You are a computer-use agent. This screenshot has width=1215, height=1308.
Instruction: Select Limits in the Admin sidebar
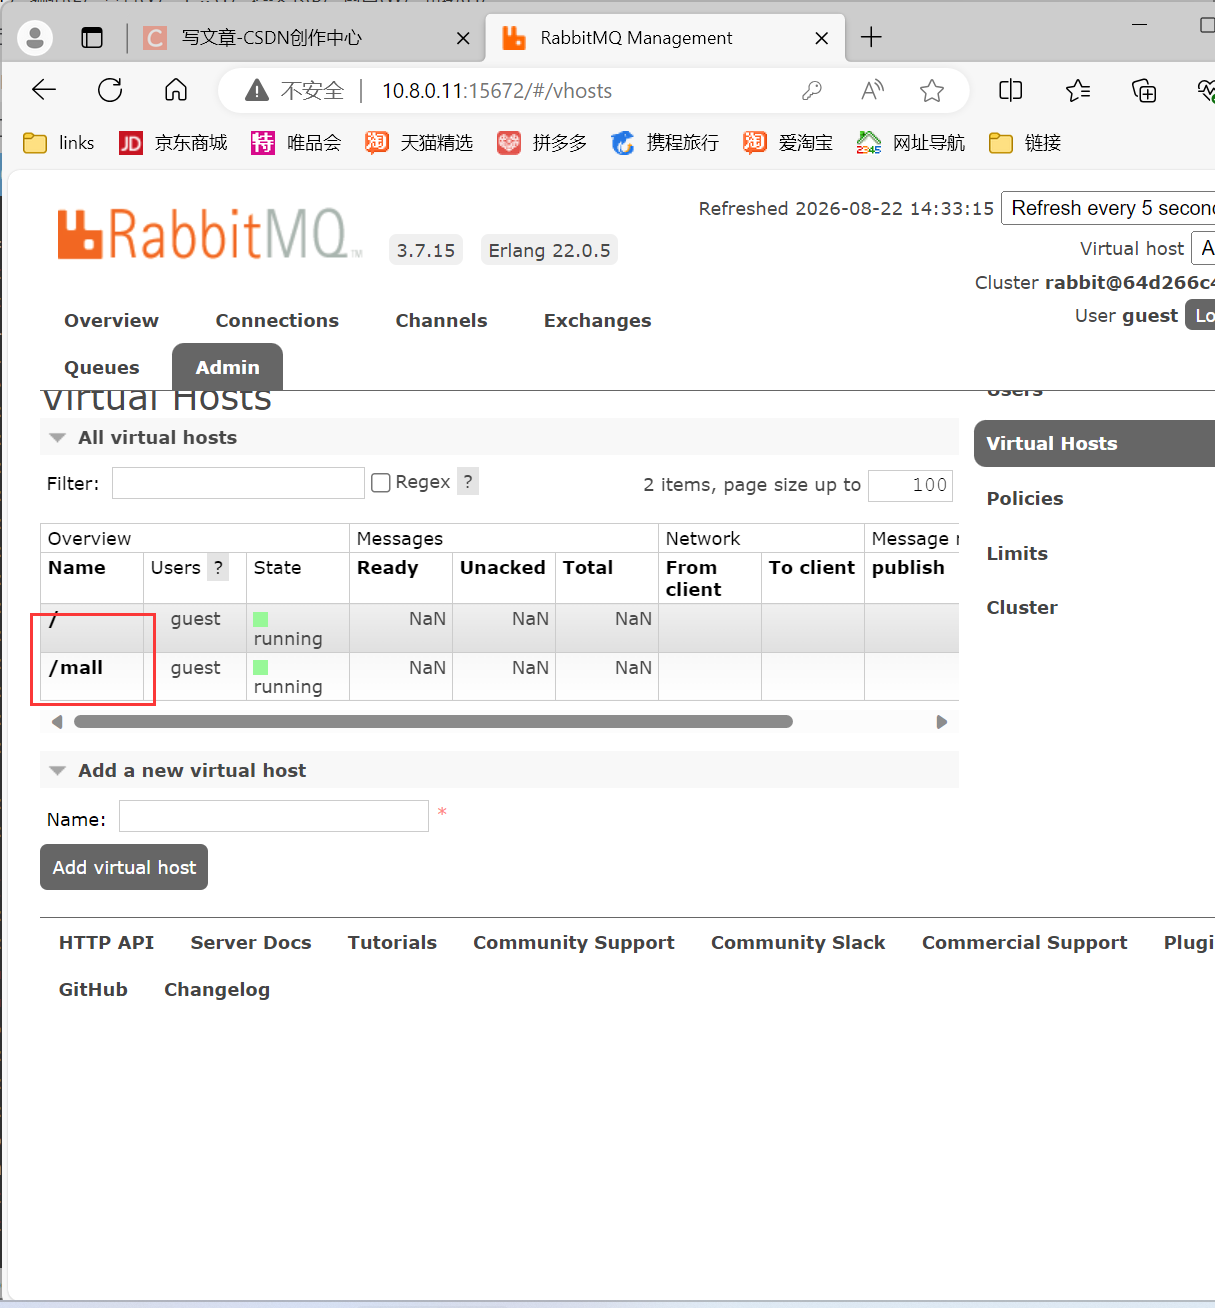pyautogui.click(x=1017, y=554)
